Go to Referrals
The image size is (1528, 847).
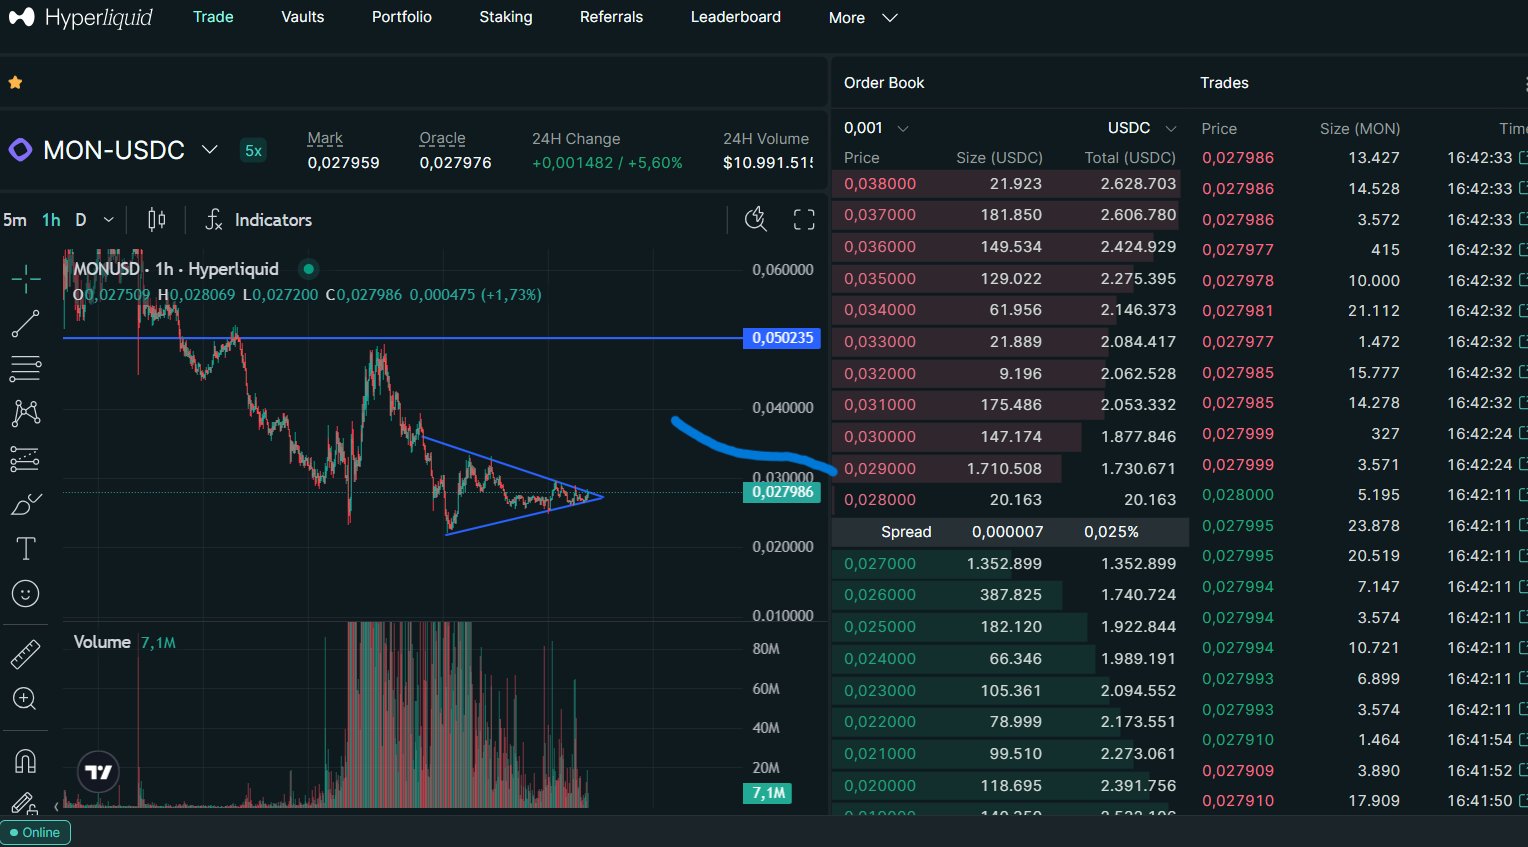(612, 17)
